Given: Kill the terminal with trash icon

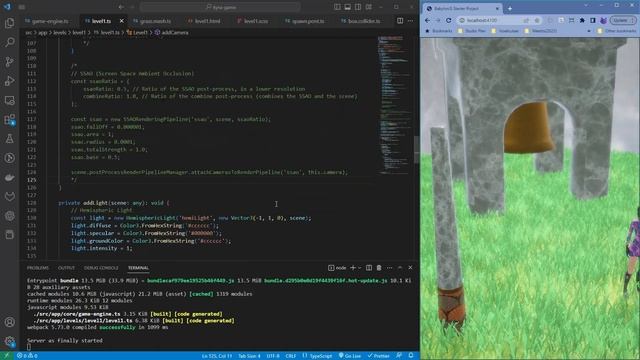Looking at the screenshot, I should point(379,268).
